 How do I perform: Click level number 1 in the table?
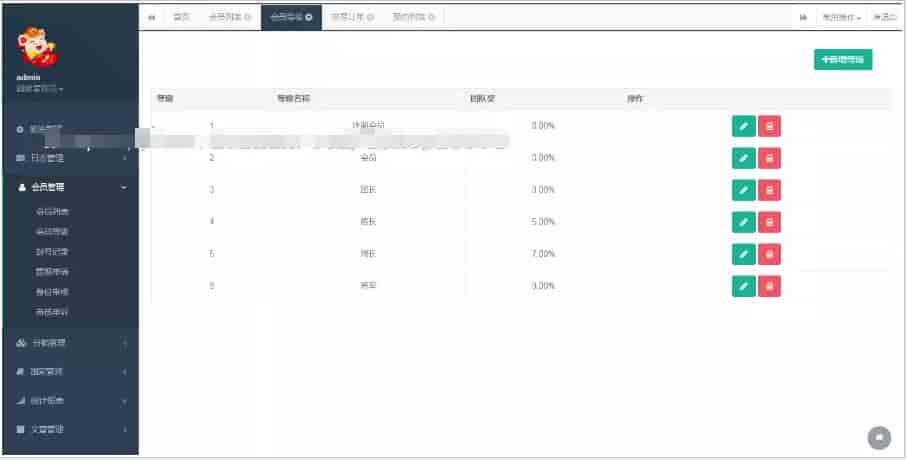point(212,126)
